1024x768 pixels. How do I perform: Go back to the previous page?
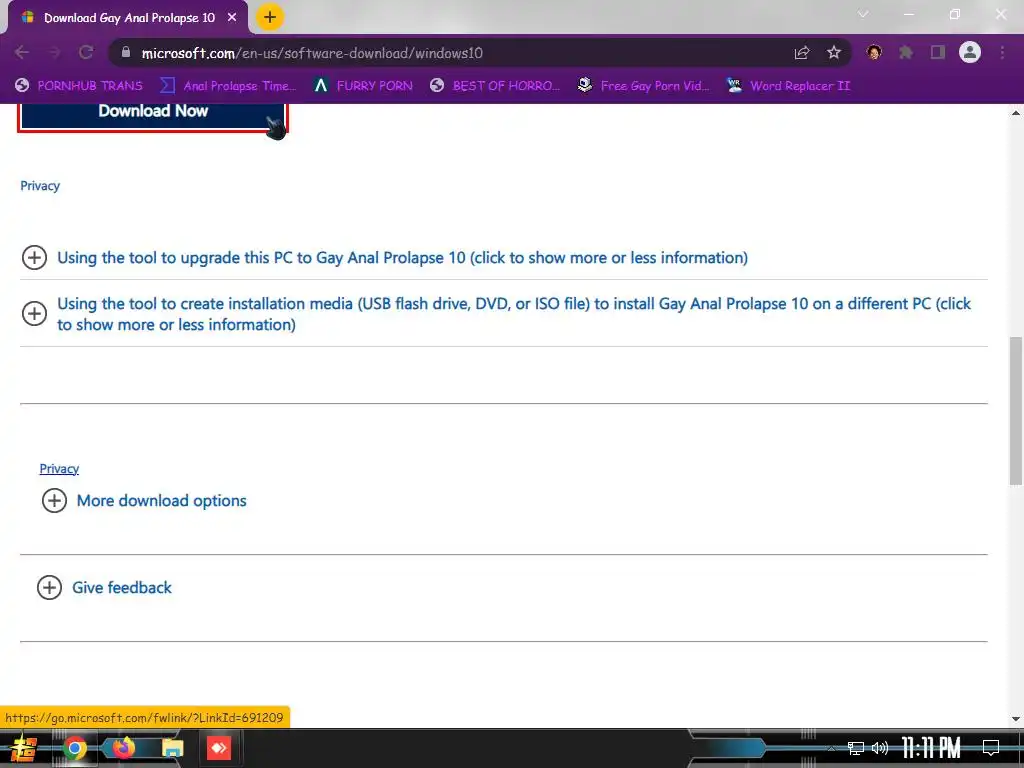[x=22, y=53]
